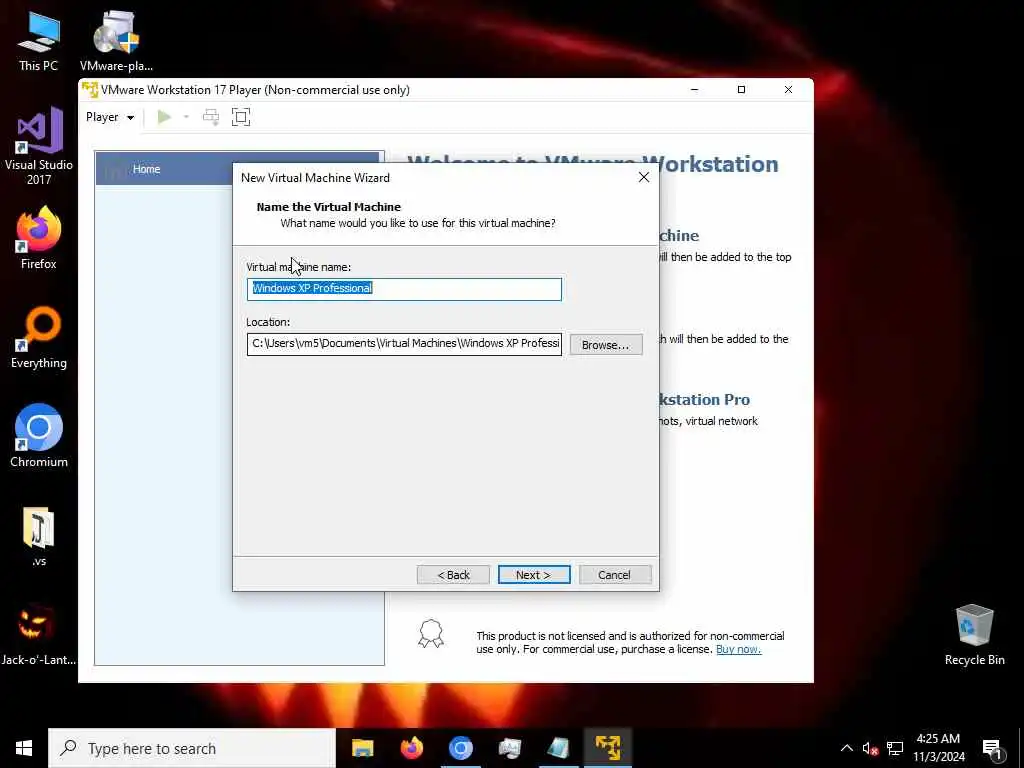The width and height of the screenshot is (1024, 768).
Task: Open Chromium from the taskbar
Action: (x=460, y=748)
